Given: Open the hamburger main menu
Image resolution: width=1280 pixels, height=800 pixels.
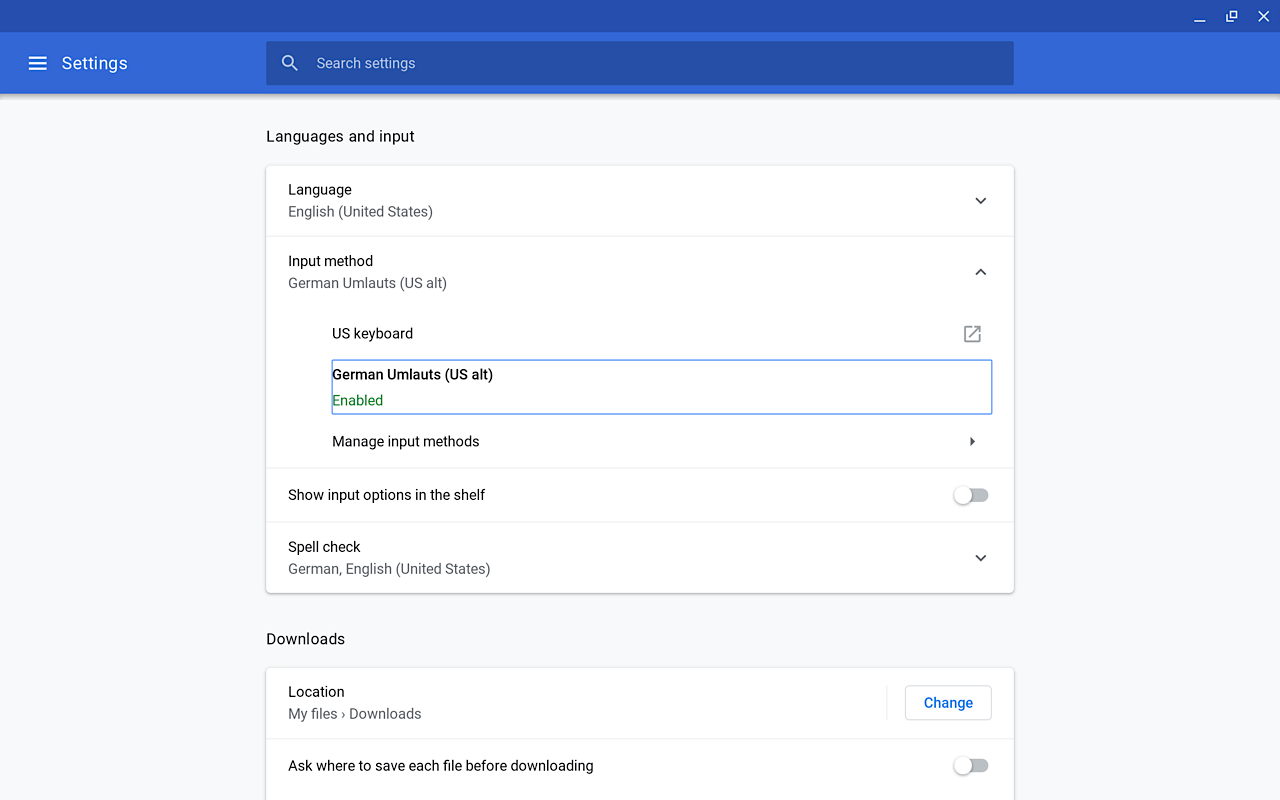Looking at the screenshot, I should (x=38, y=63).
